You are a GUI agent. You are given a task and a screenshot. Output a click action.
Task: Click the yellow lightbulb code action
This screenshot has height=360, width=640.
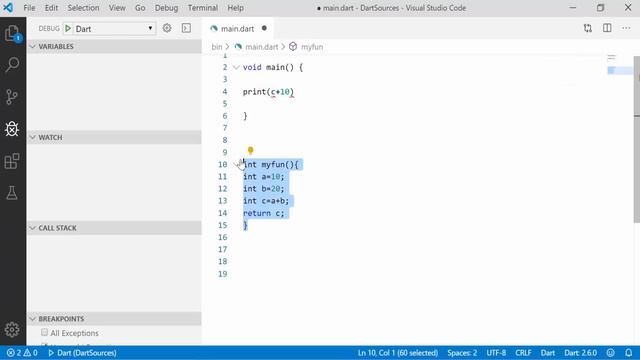(x=250, y=151)
